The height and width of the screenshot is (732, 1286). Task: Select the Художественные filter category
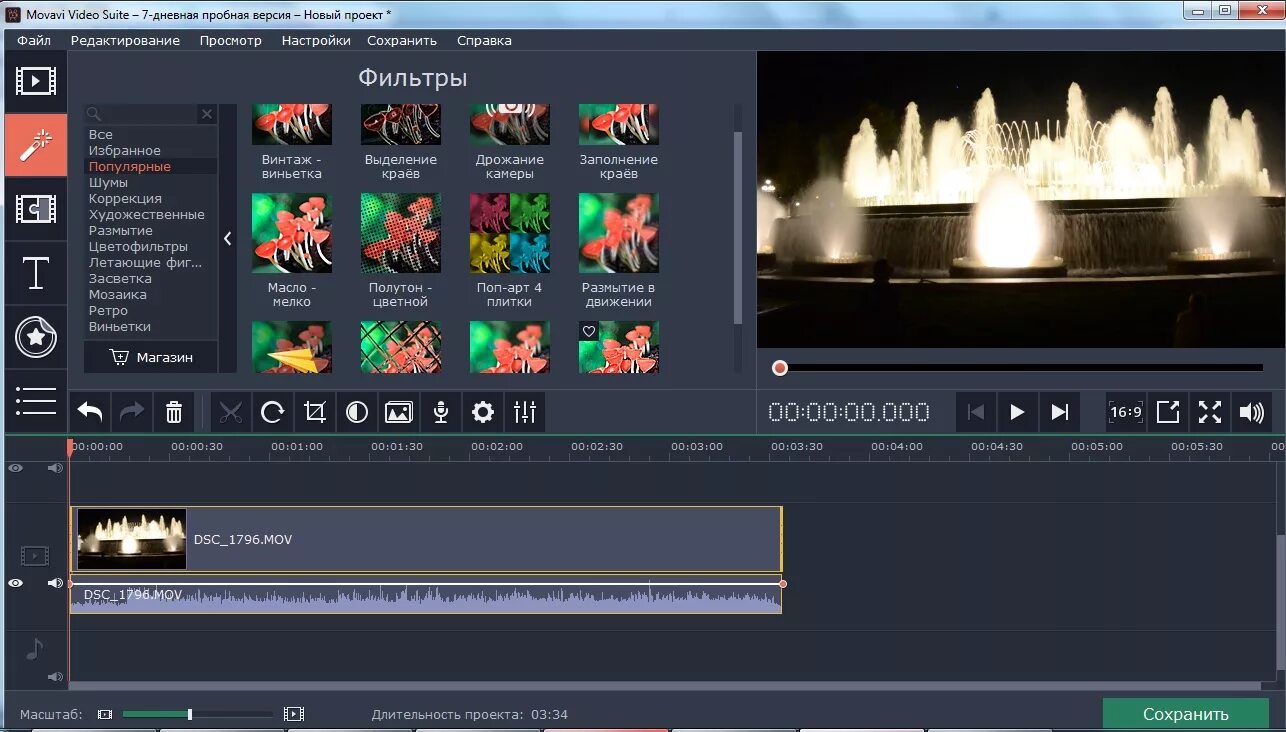pyautogui.click(x=146, y=214)
